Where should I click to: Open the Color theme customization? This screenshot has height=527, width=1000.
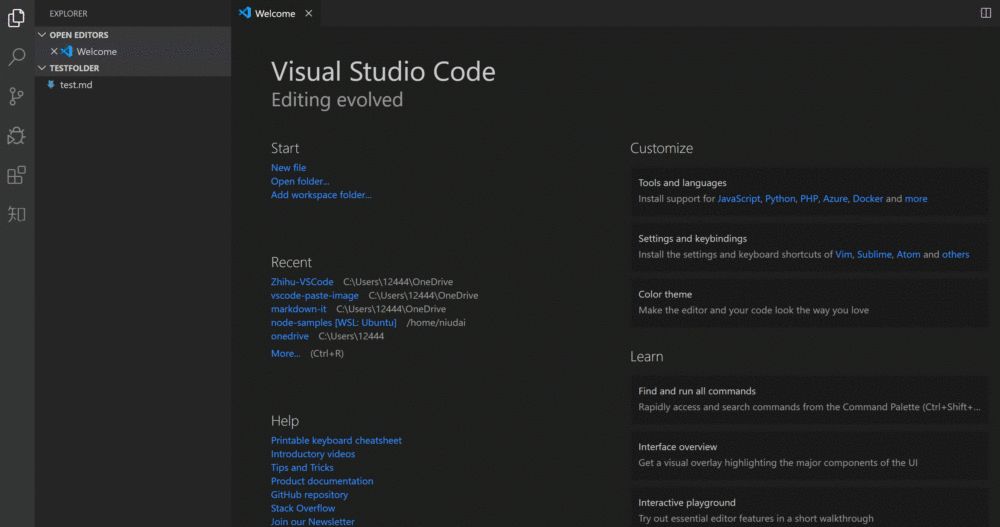pyautogui.click(x=665, y=294)
